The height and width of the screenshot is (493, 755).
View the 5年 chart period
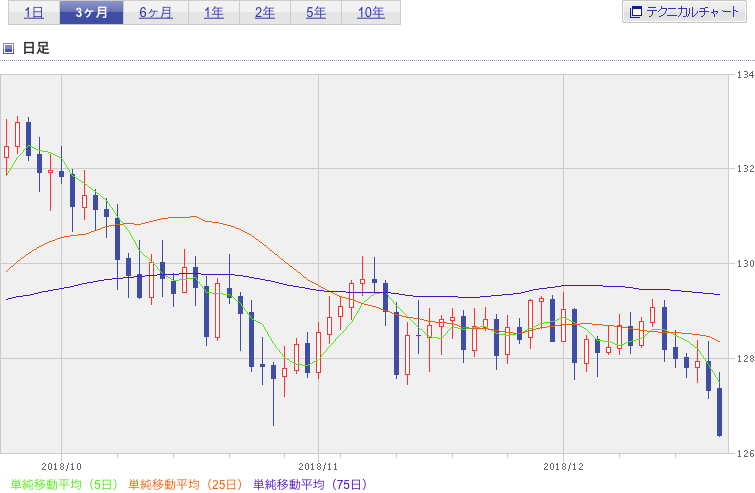[316, 13]
